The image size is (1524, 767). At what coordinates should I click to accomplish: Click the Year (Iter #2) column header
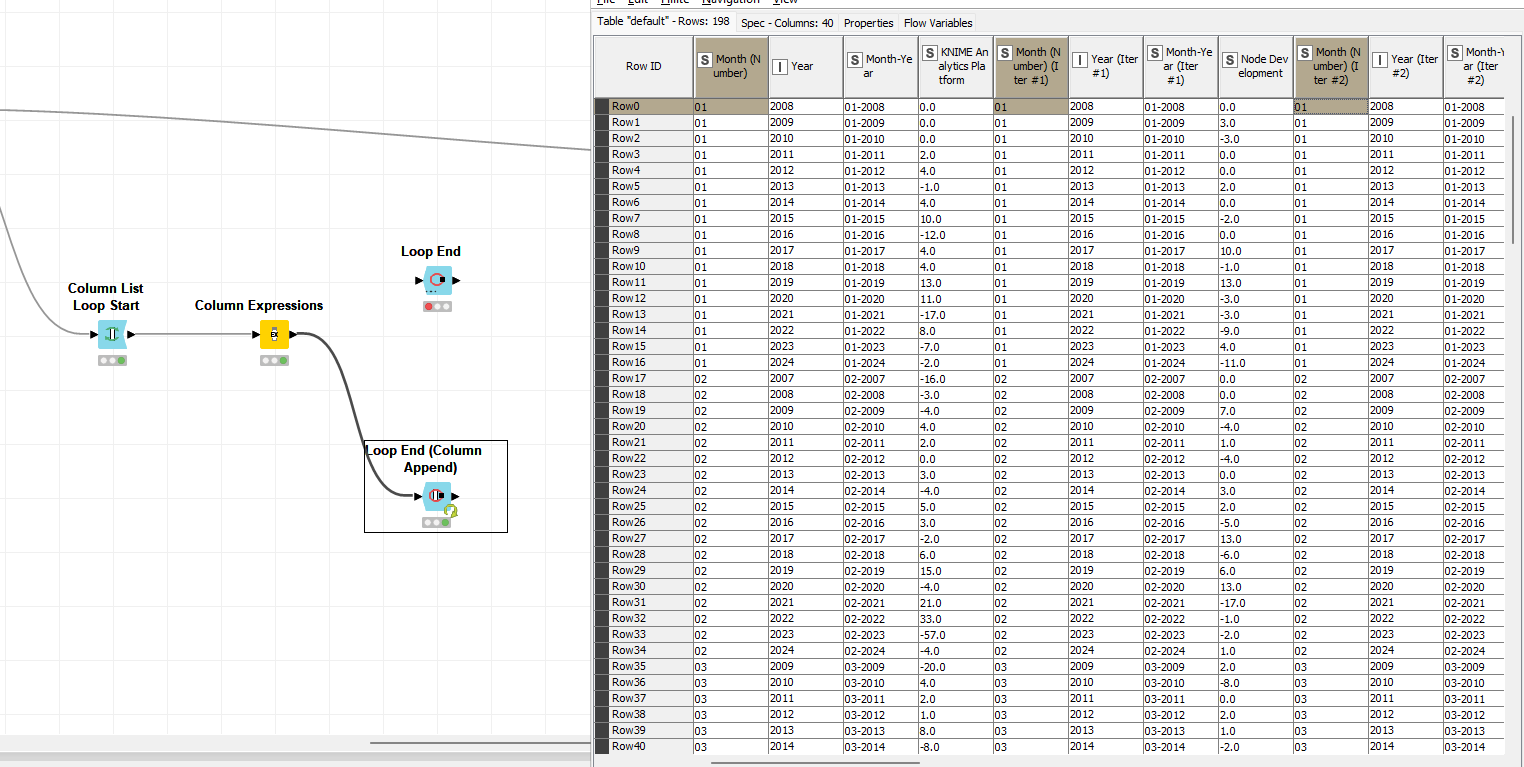[x=1406, y=66]
